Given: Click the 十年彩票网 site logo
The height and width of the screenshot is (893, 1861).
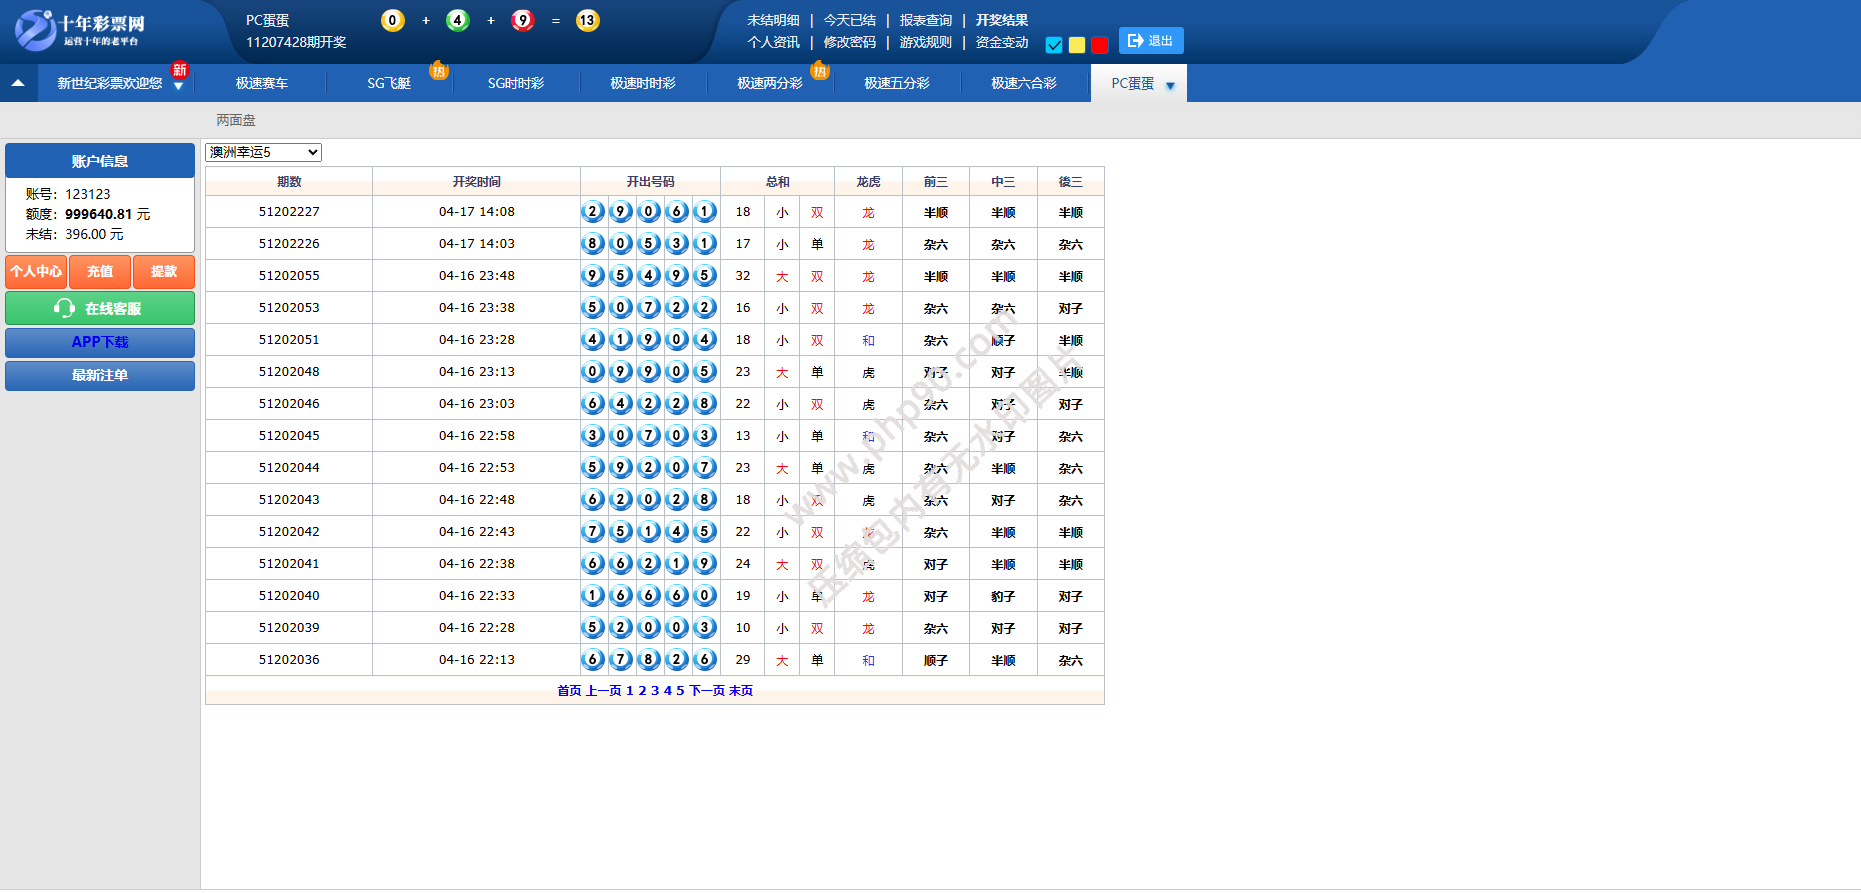Looking at the screenshot, I should pyautogui.click(x=80, y=30).
